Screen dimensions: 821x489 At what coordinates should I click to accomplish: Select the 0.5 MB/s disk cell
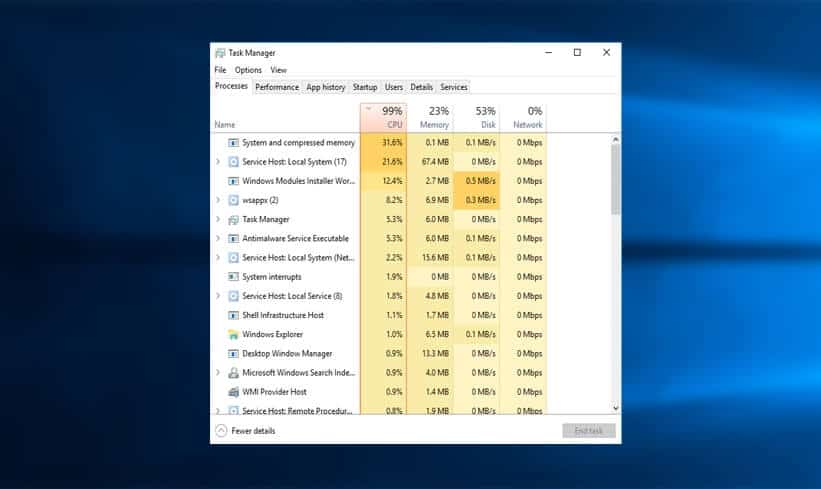[476, 181]
